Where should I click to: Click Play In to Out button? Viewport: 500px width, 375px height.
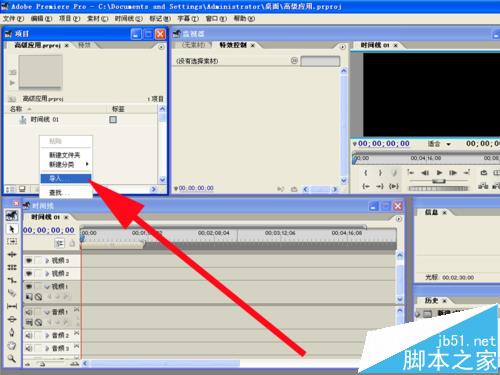[x=394, y=186]
